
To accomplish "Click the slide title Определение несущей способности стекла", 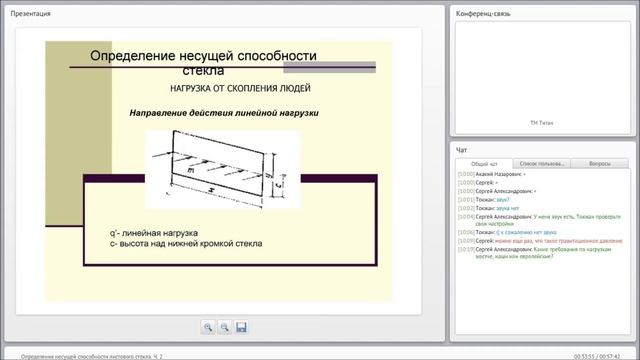I will pyautogui.click(x=203, y=63).
